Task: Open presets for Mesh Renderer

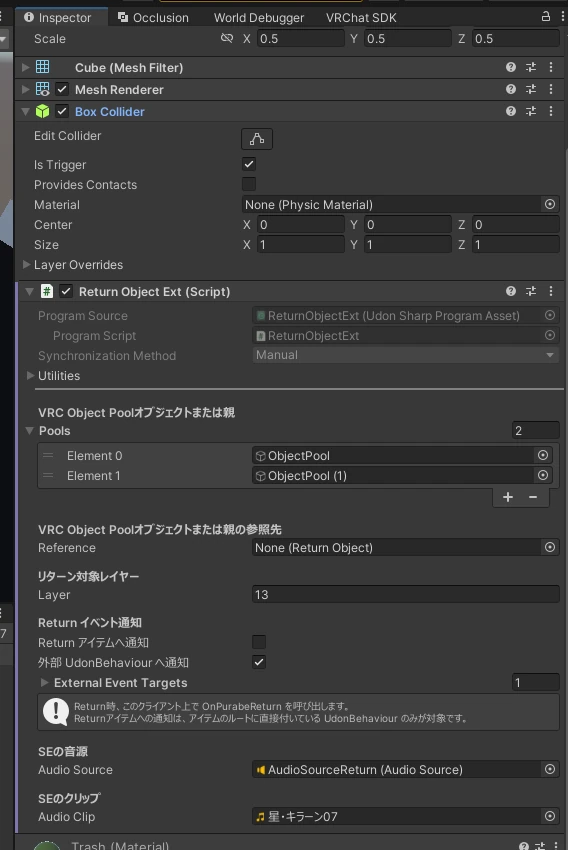Action: tap(531, 89)
